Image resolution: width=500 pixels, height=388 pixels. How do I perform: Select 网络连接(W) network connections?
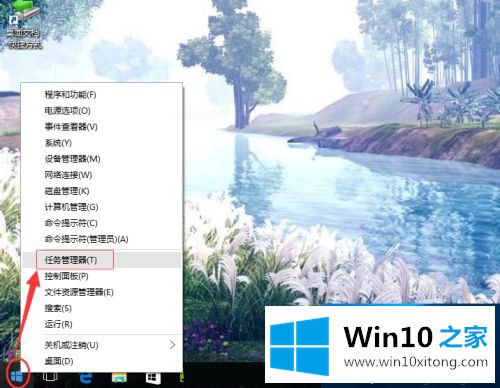click(102, 175)
